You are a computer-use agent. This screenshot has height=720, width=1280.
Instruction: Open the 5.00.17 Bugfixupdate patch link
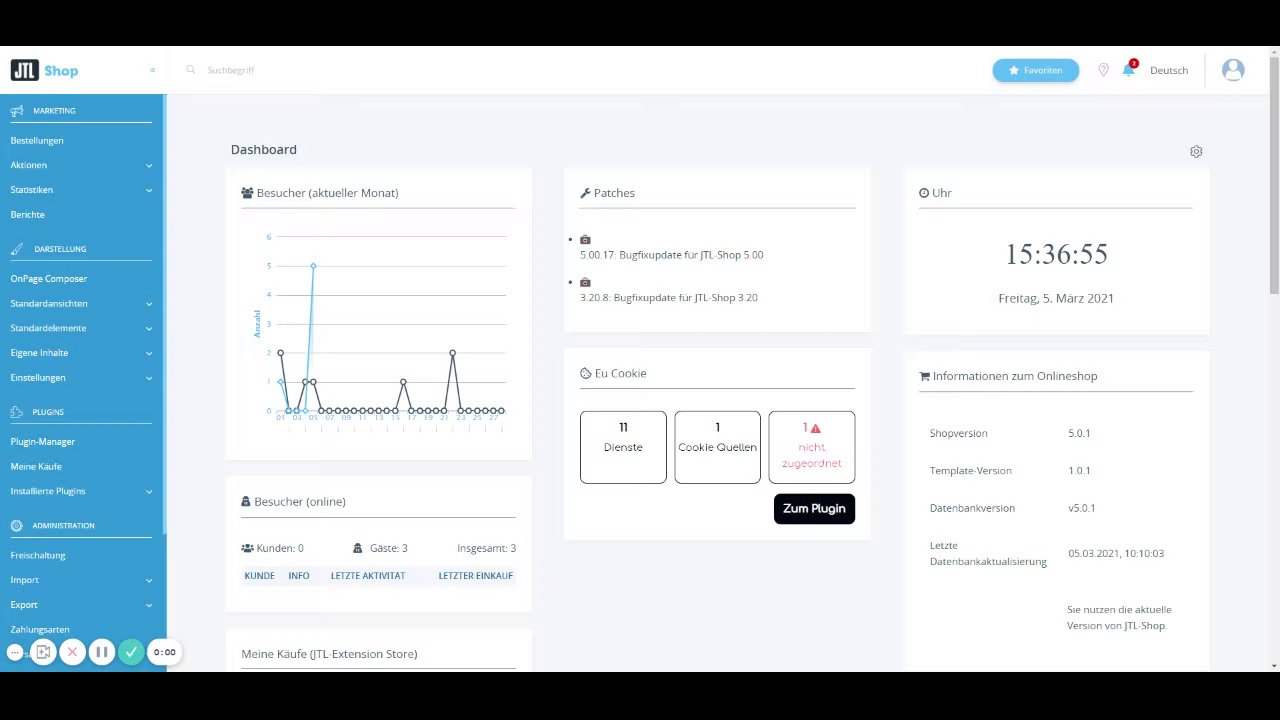coord(671,255)
